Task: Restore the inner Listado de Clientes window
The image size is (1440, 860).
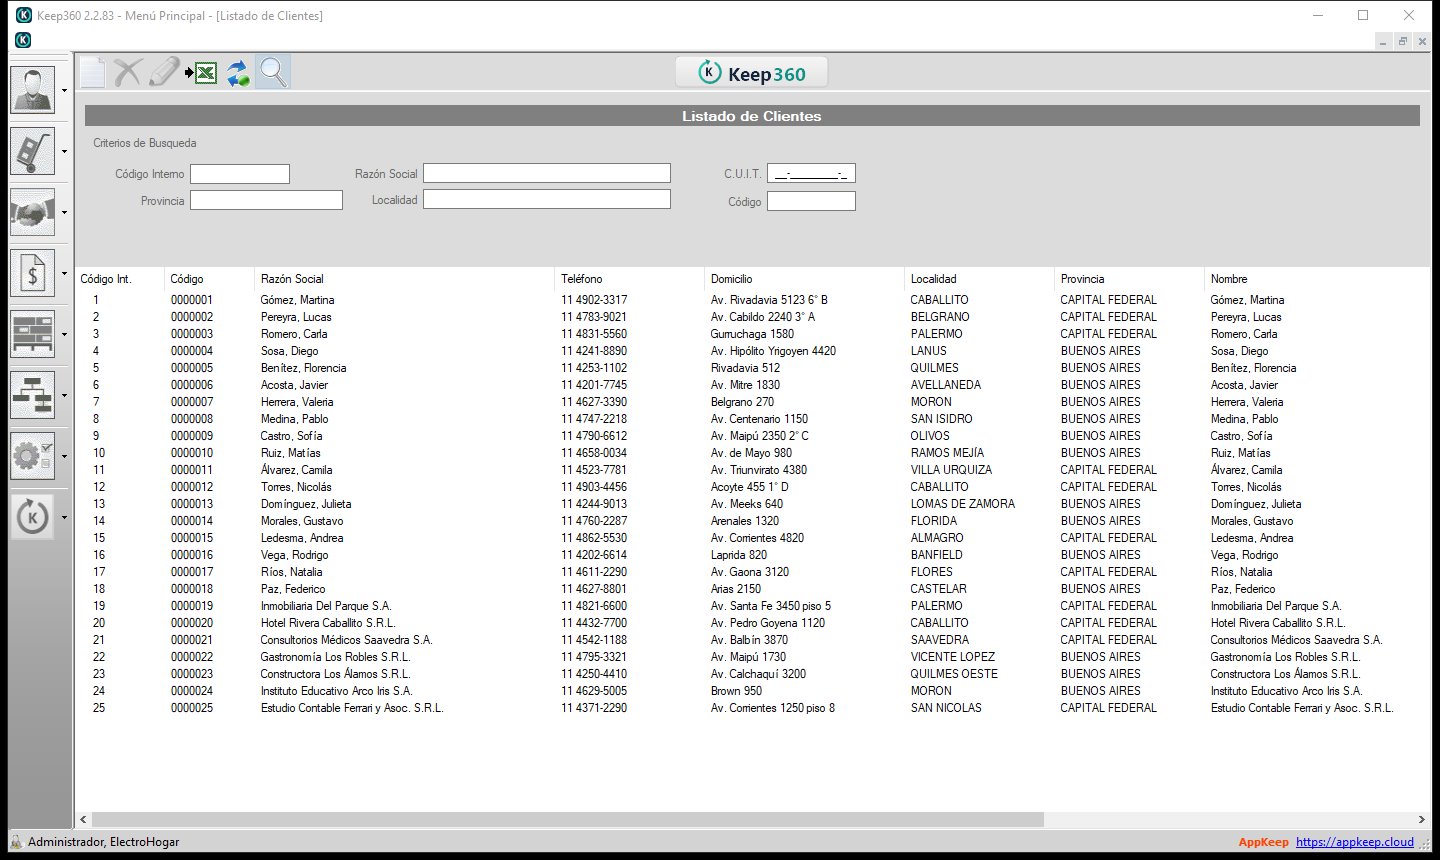Action: pyautogui.click(x=1403, y=41)
